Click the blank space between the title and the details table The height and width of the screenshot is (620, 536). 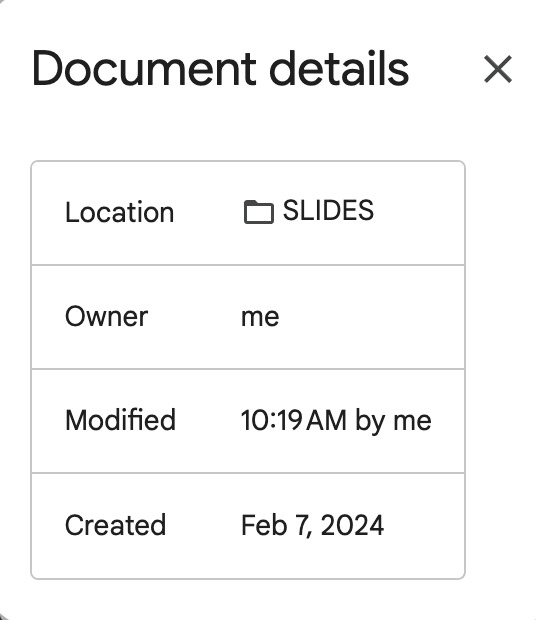(248, 125)
